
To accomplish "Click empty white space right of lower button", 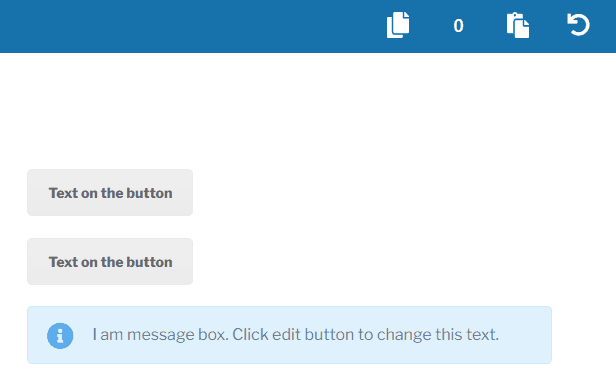I will point(393,261).
